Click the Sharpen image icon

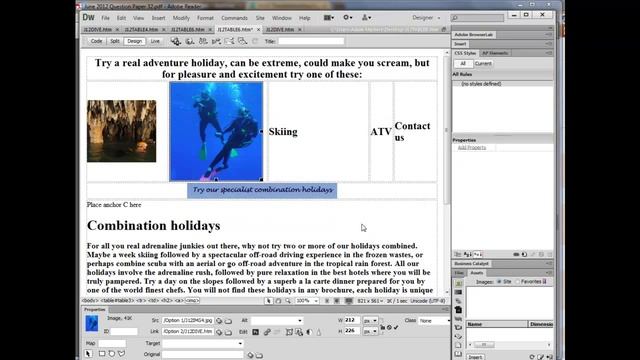pos(319,332)
